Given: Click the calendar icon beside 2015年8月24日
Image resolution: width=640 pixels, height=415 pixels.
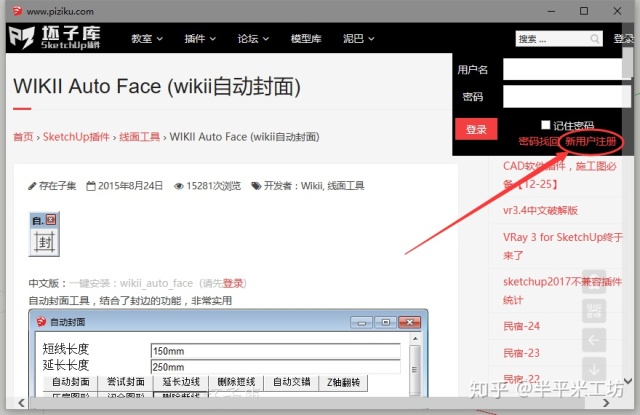Looking at the screenshot, I should click(x=91, y=186).
